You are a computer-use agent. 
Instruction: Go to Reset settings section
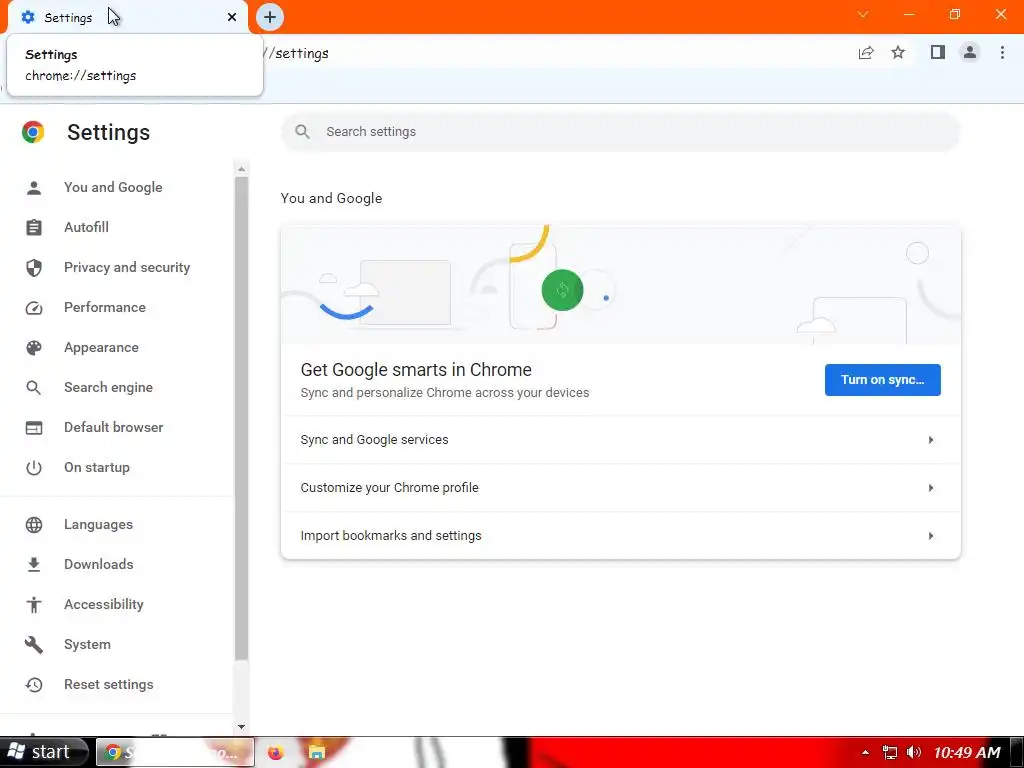[x=108, y=684]
